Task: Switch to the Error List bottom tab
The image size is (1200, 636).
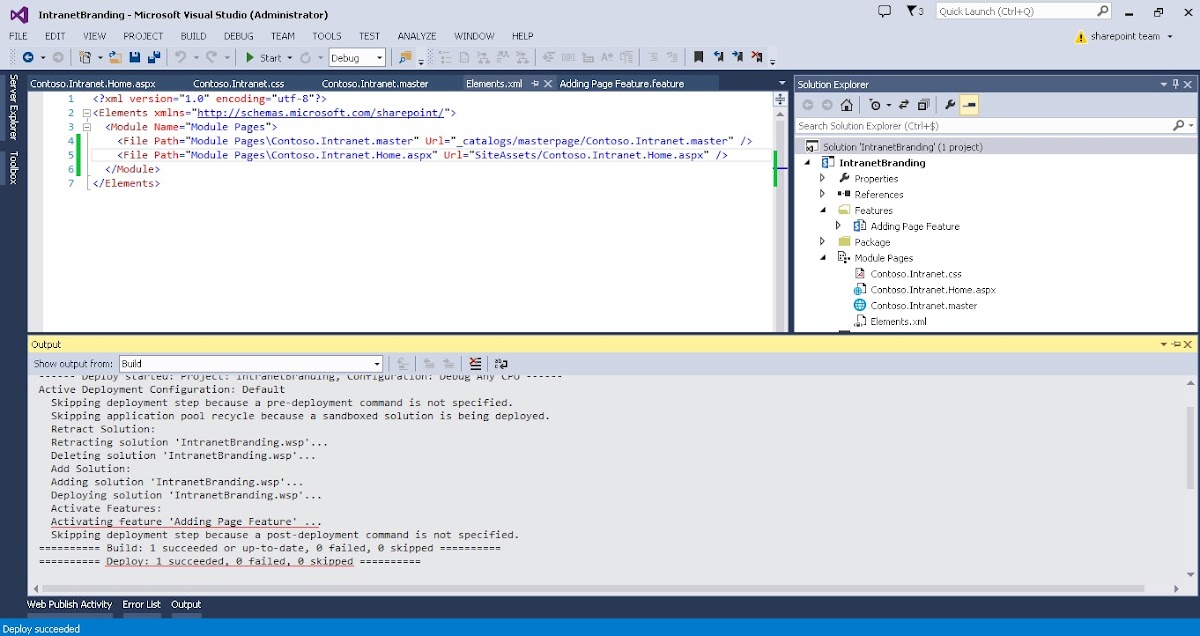Action: click(141, 604)
